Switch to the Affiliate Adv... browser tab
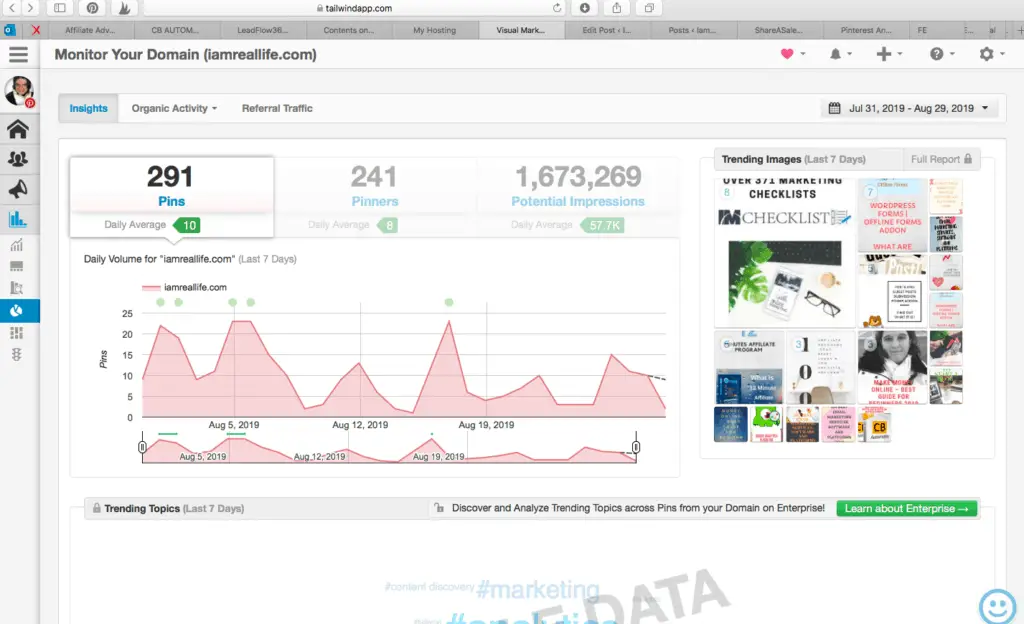1024x624 pixels. [90, 30]
